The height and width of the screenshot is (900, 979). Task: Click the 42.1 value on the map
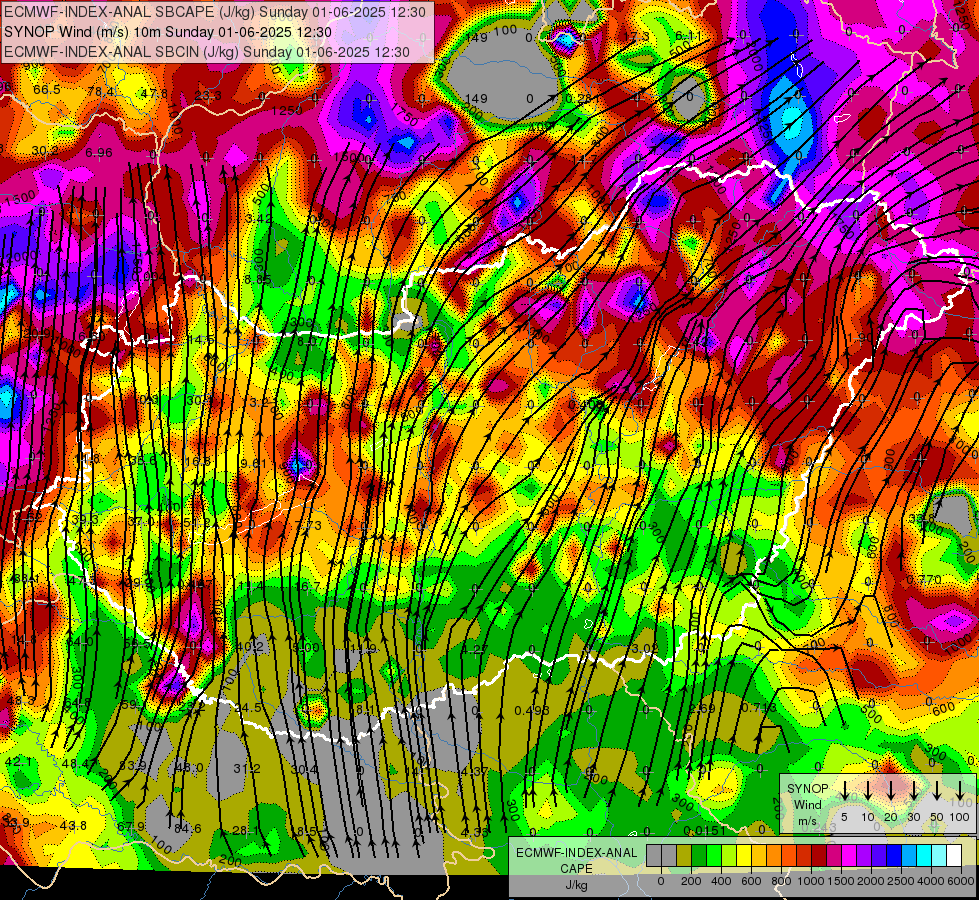point(18,762)
